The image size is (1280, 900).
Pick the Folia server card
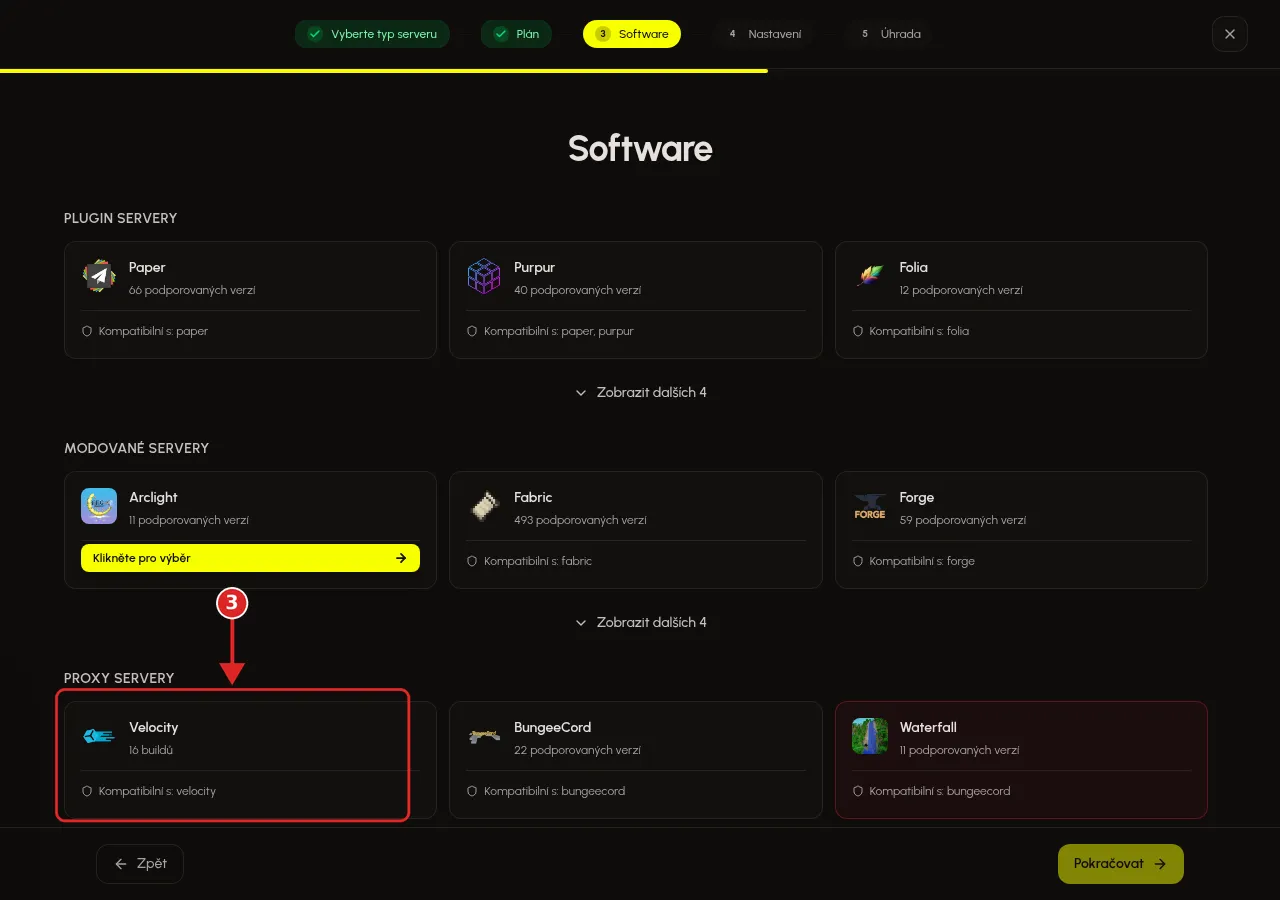pyautogui.click(x=1021, y=300)
